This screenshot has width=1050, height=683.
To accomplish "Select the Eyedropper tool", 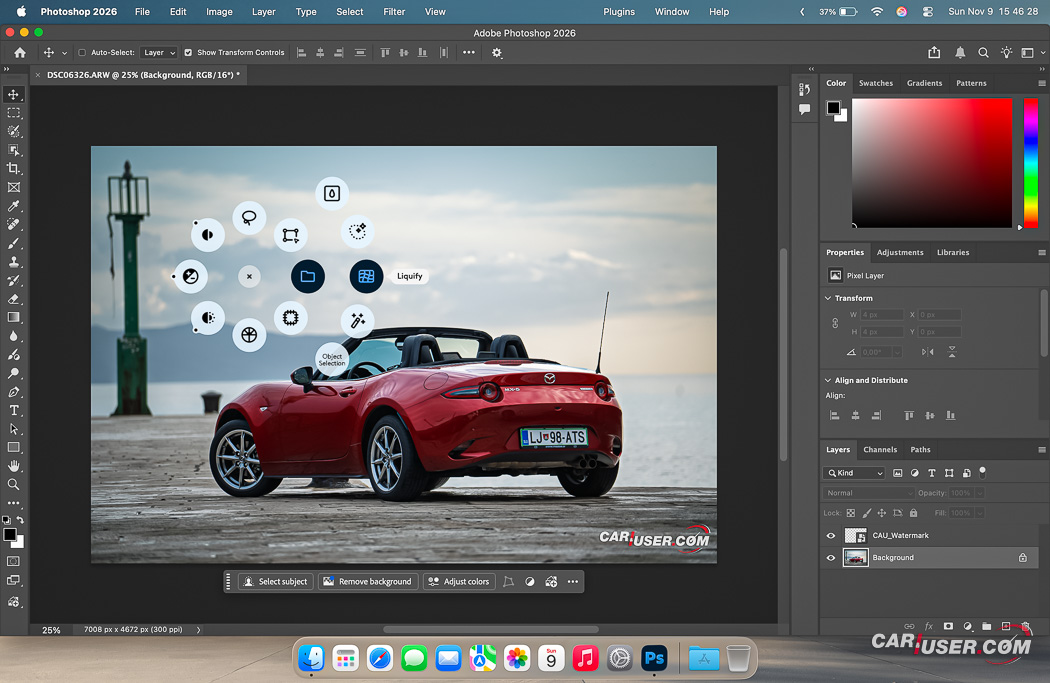I will (14, 206).
